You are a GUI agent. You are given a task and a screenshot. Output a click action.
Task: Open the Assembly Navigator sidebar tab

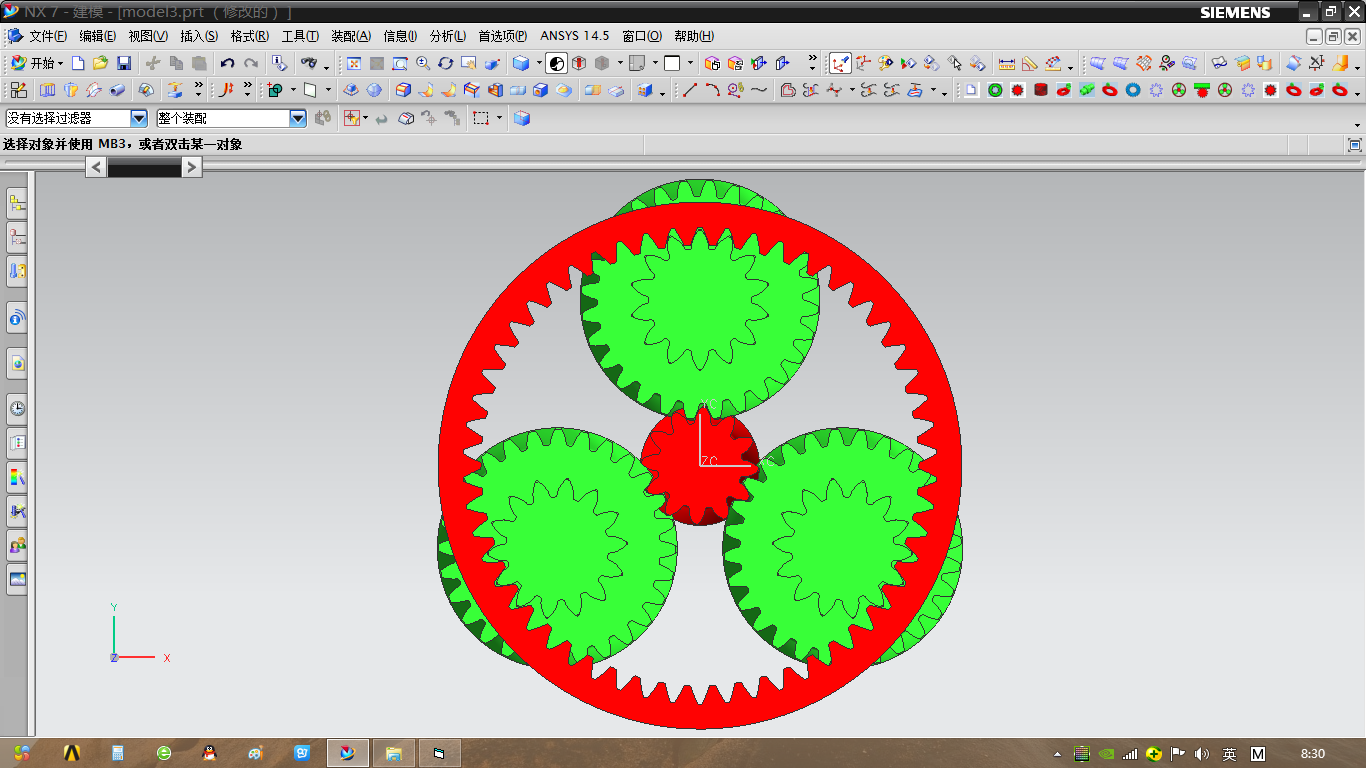pos(17,204)
